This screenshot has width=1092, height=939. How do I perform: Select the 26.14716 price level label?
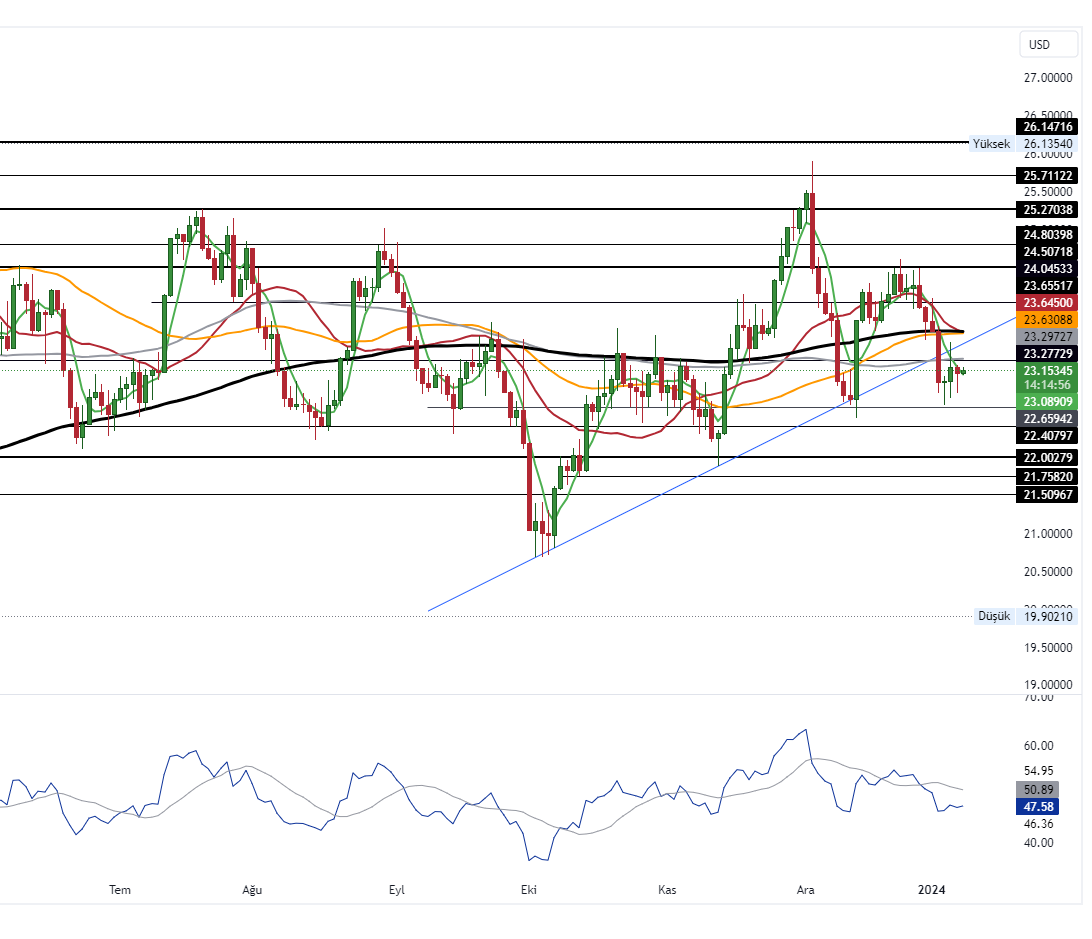click(1047, 127)
